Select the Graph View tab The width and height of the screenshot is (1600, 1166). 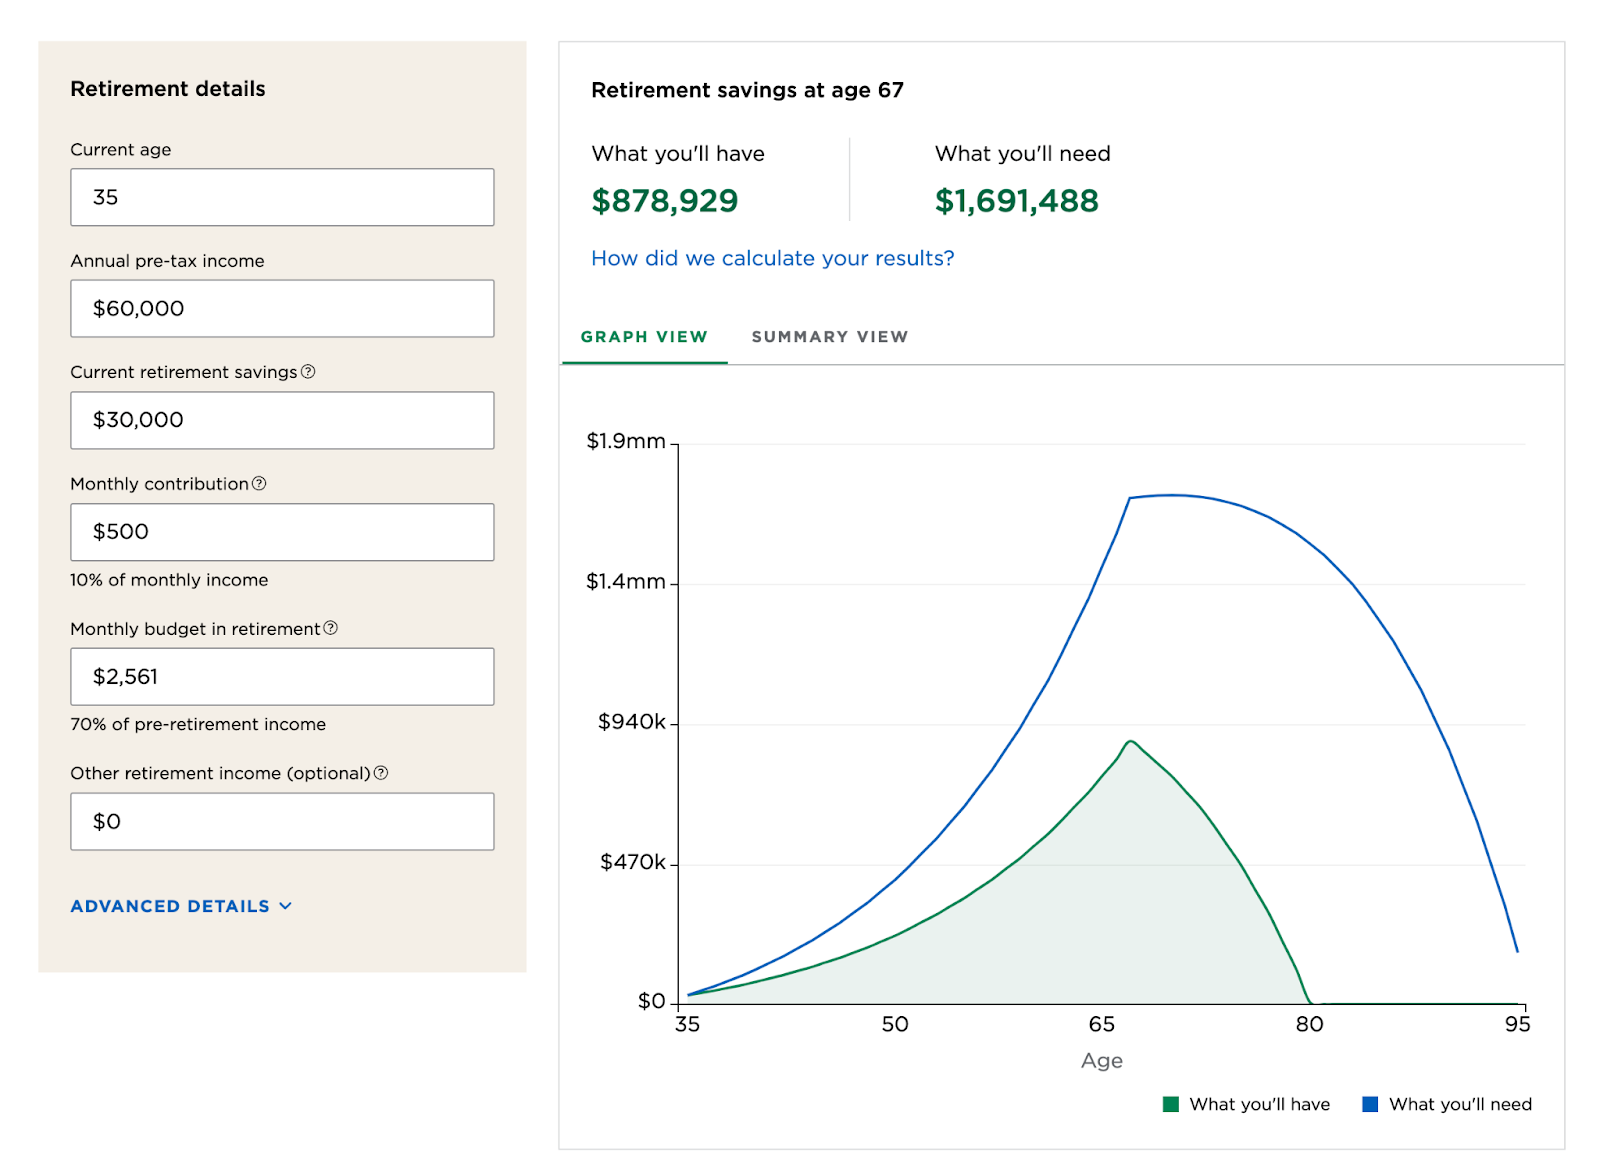tap(644, 337)
